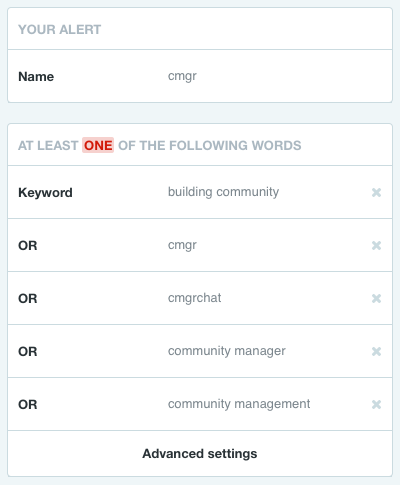The width and height of the screenshot is (400, 485).
Task: Remove the community management keyword
Action: coord(376,404)
